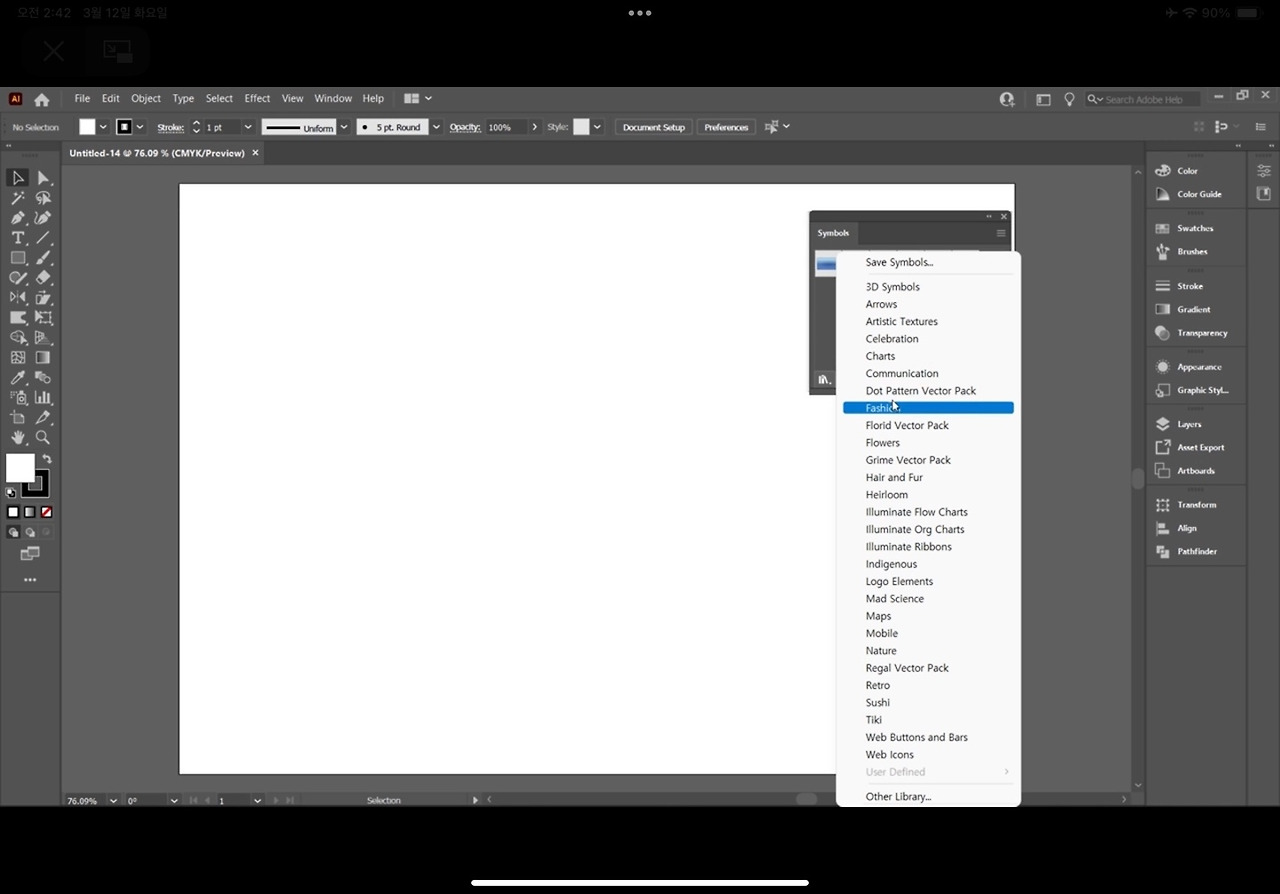The width and height of the screenshot is (1280, 894).
Task: Open the Object menu
Action: point(146,99)
